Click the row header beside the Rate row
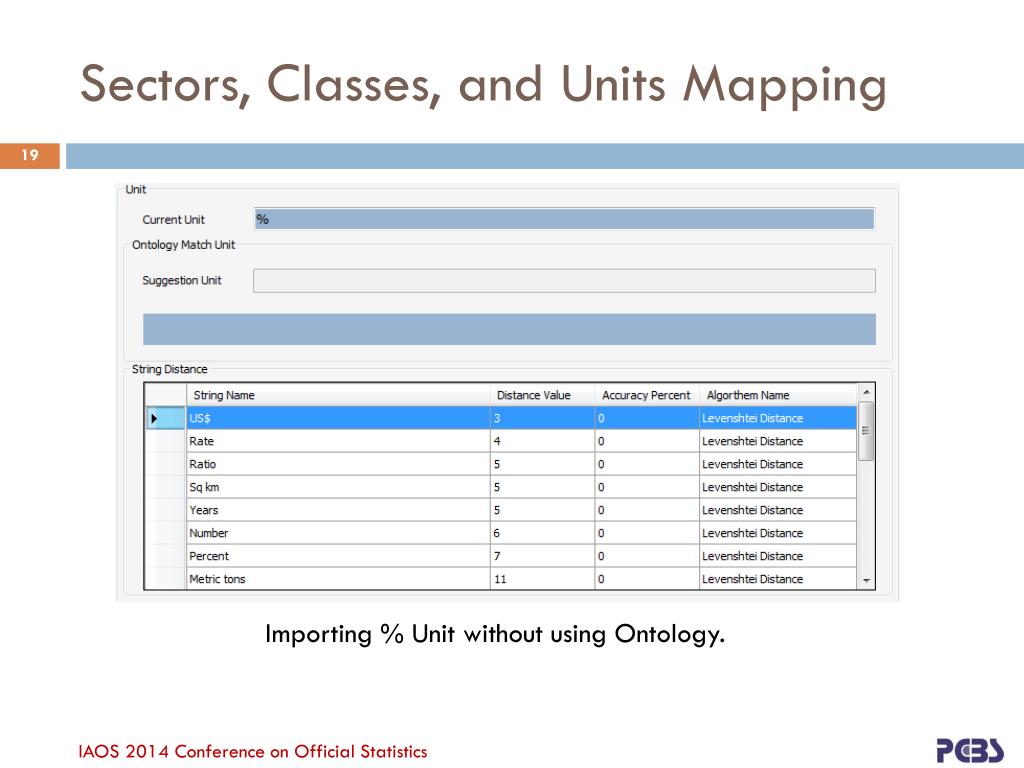Screen dimensions: 1024x768 165,441
